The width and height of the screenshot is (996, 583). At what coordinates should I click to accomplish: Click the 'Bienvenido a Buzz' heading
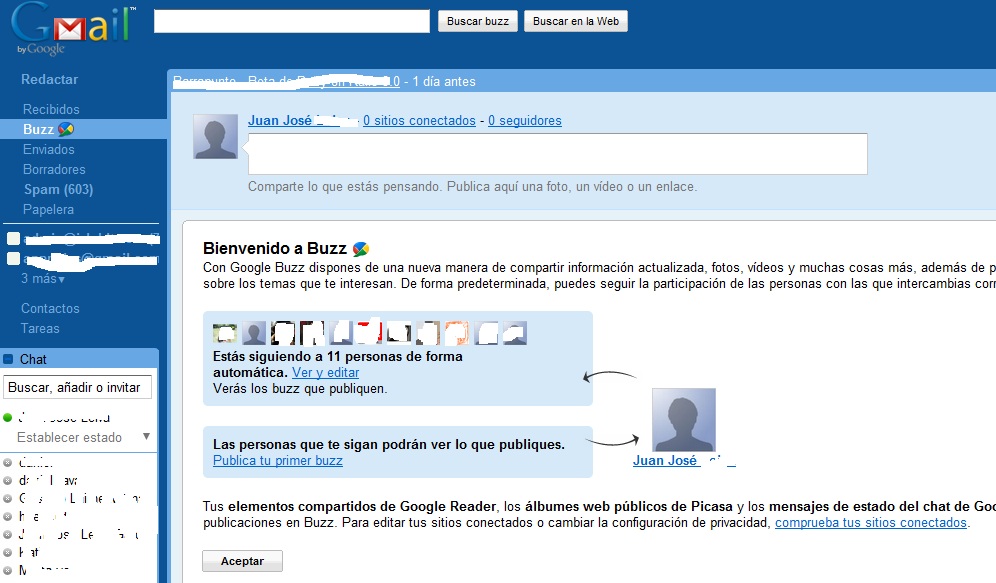point(274,248)
